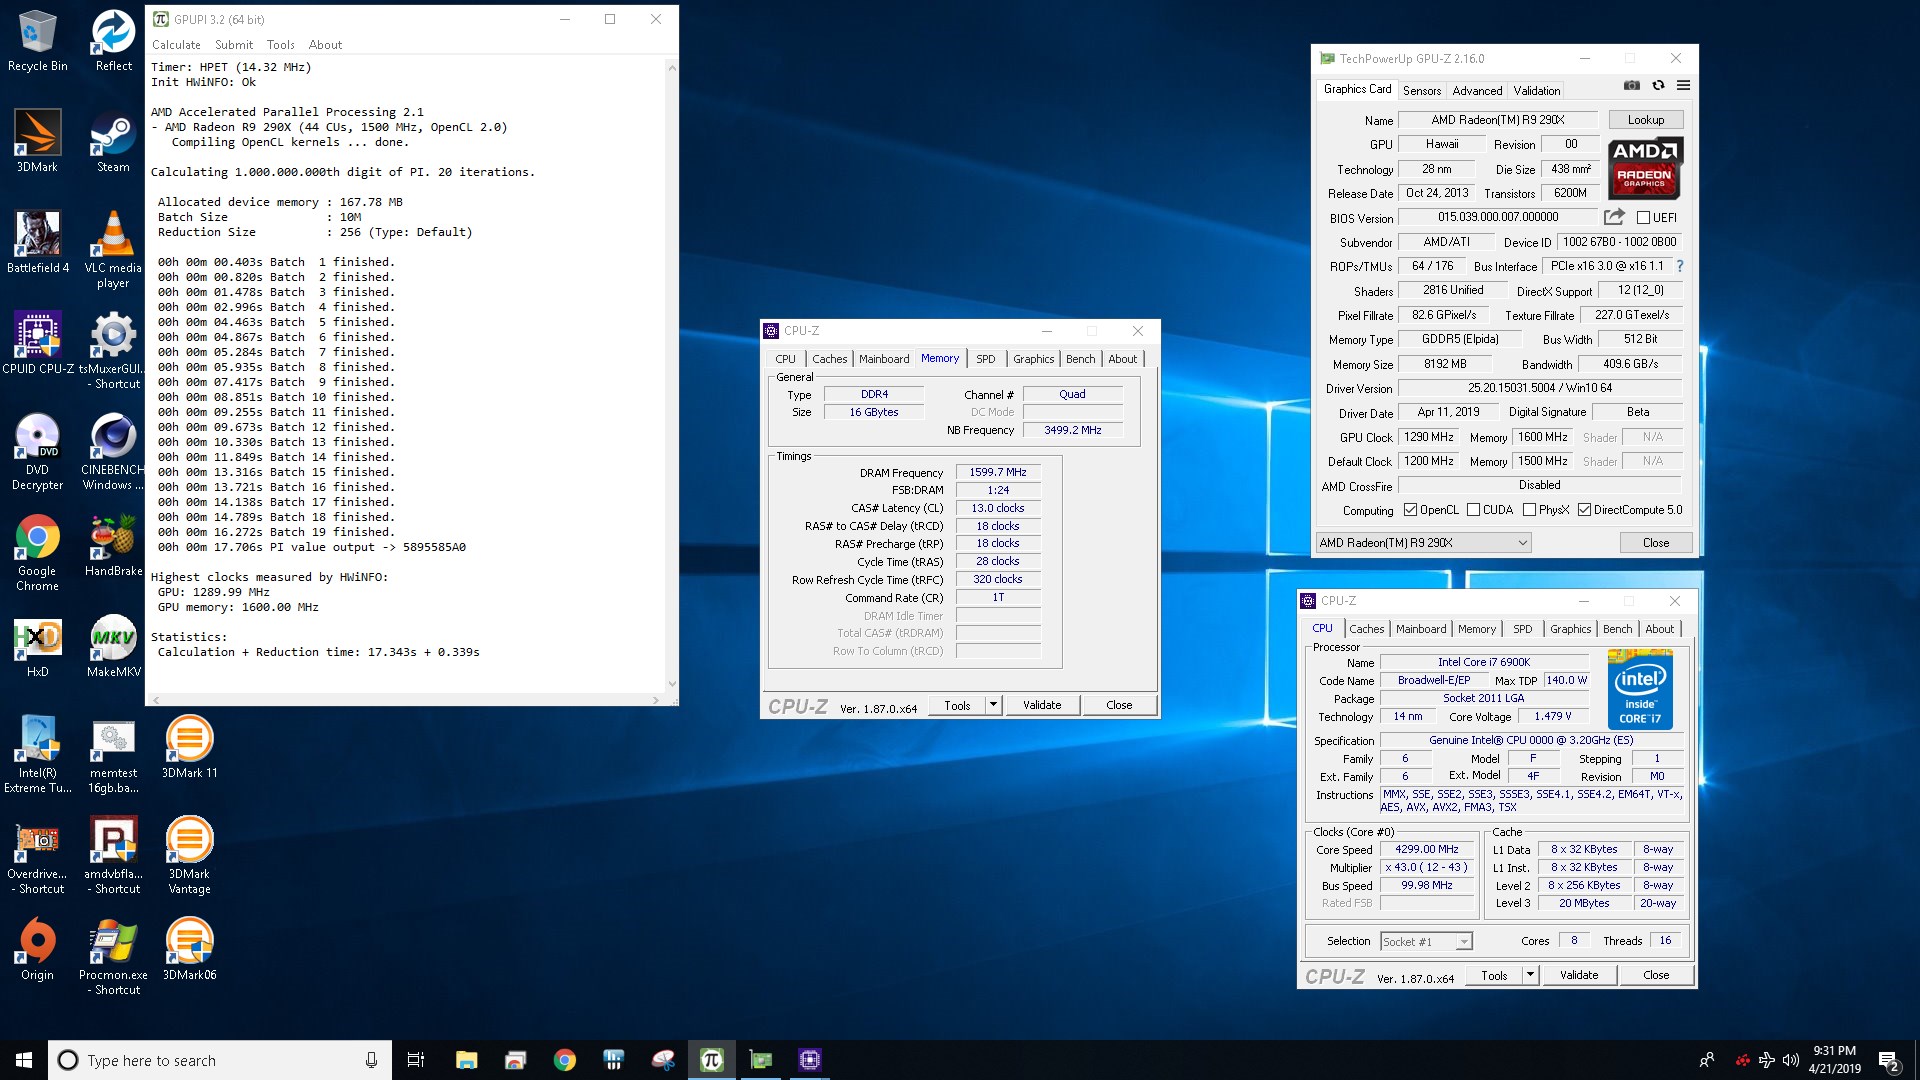Open Intel Extreme Tuning desktop icon
The height and width of the screenshot is (1080, 1920).
pos(37,755)
